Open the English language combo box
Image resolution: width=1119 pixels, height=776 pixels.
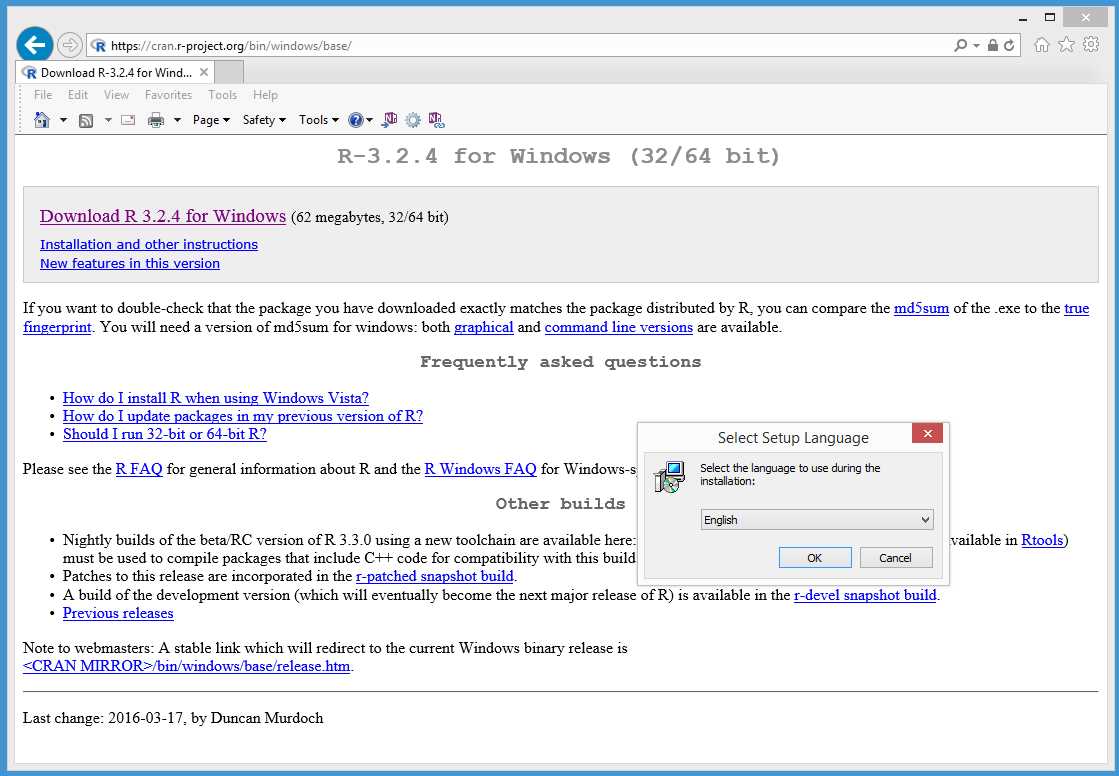(x=816, y=520)
